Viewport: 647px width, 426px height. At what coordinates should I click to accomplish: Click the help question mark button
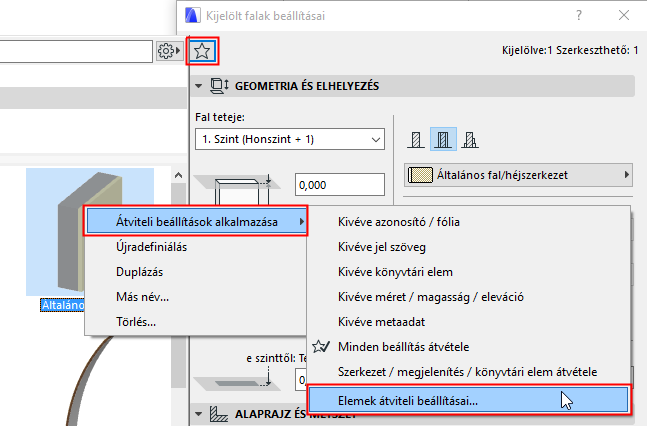click(x=579, y=14)
